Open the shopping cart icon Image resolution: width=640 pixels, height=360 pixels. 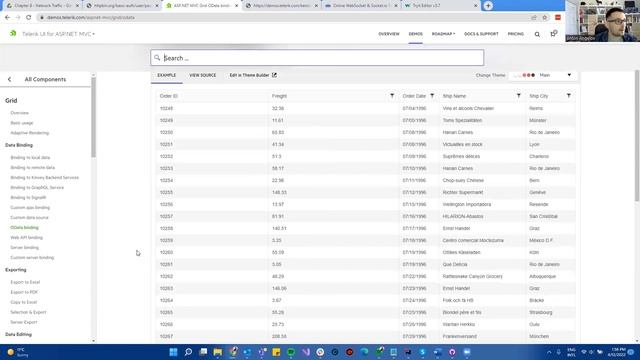click(x=553, y=33)
